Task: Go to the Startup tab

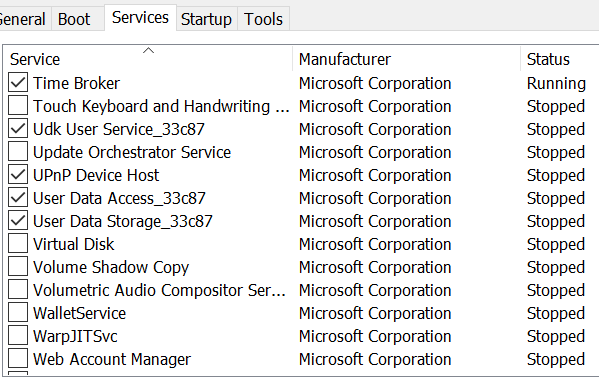Action: (x=206, y=19)
